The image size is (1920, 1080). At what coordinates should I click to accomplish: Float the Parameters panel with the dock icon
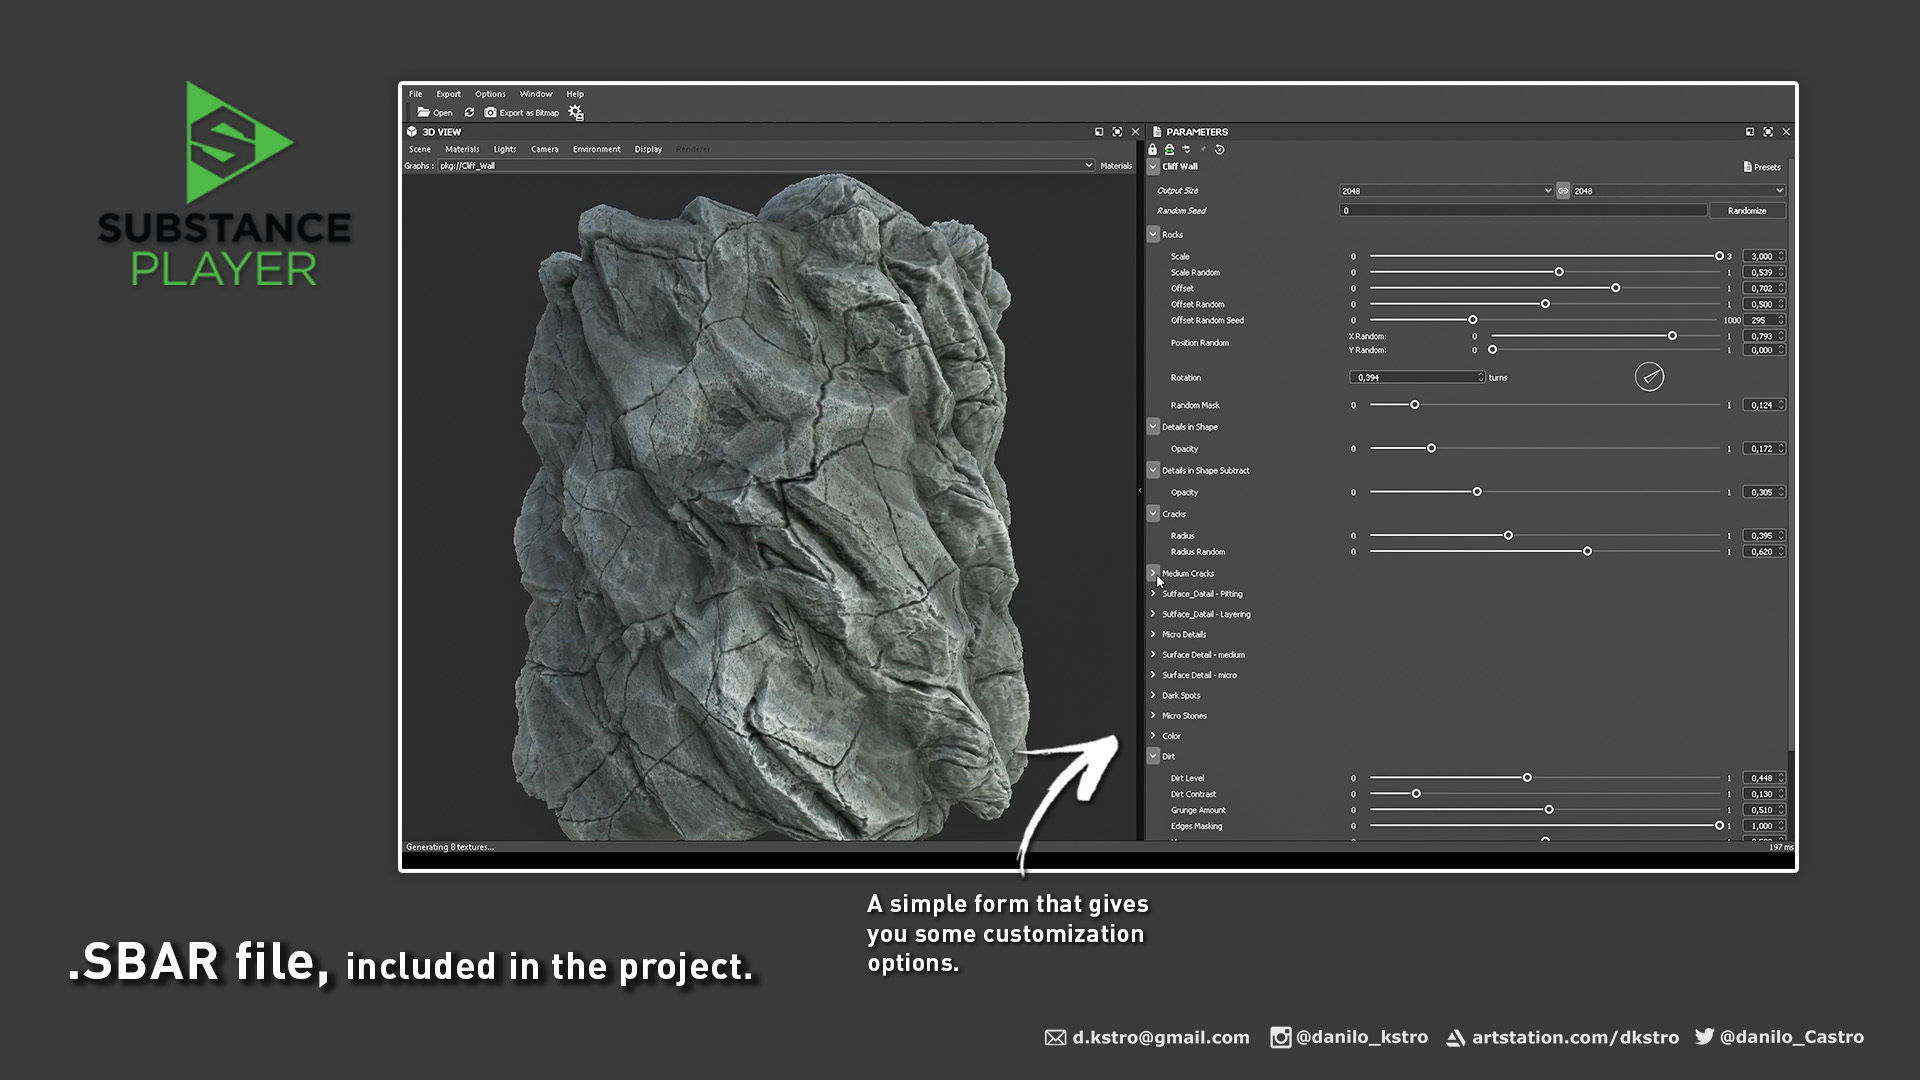[1750, 132]
